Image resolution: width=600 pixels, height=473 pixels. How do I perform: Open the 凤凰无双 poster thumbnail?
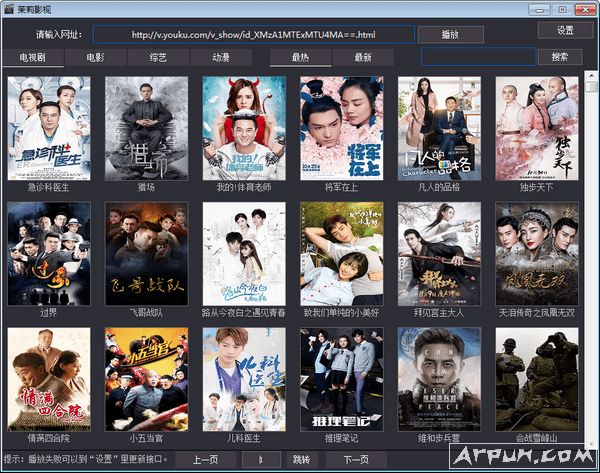click(x=536, y=252)
